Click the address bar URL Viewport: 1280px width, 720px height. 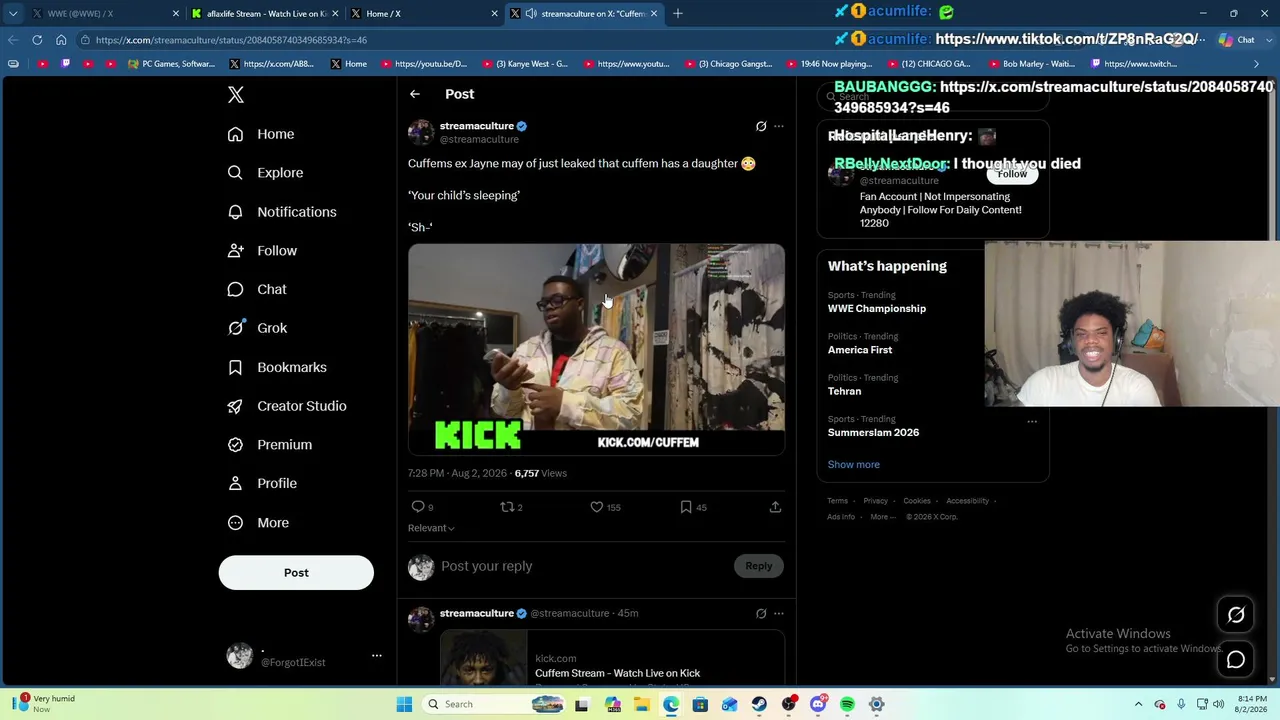click(x=231, y=40)
